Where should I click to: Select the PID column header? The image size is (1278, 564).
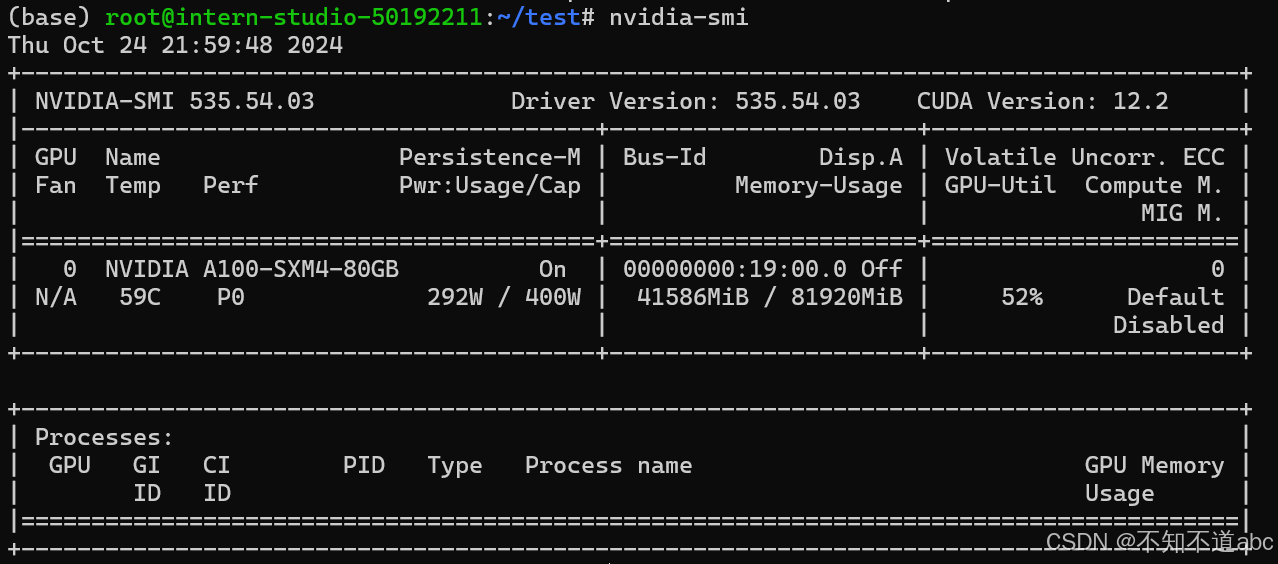coord(364,465)
